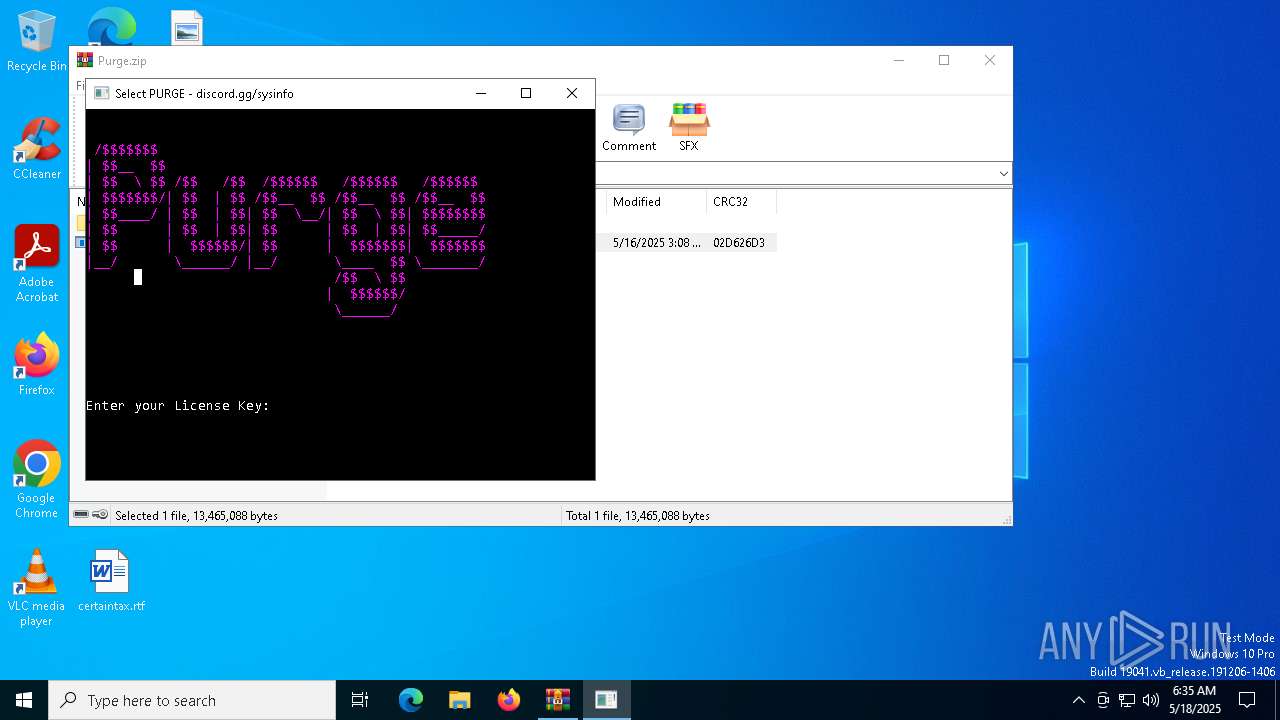Open the taskbar clock and date
This screenshot has height=720, width=1280.
pos(1195,700)
